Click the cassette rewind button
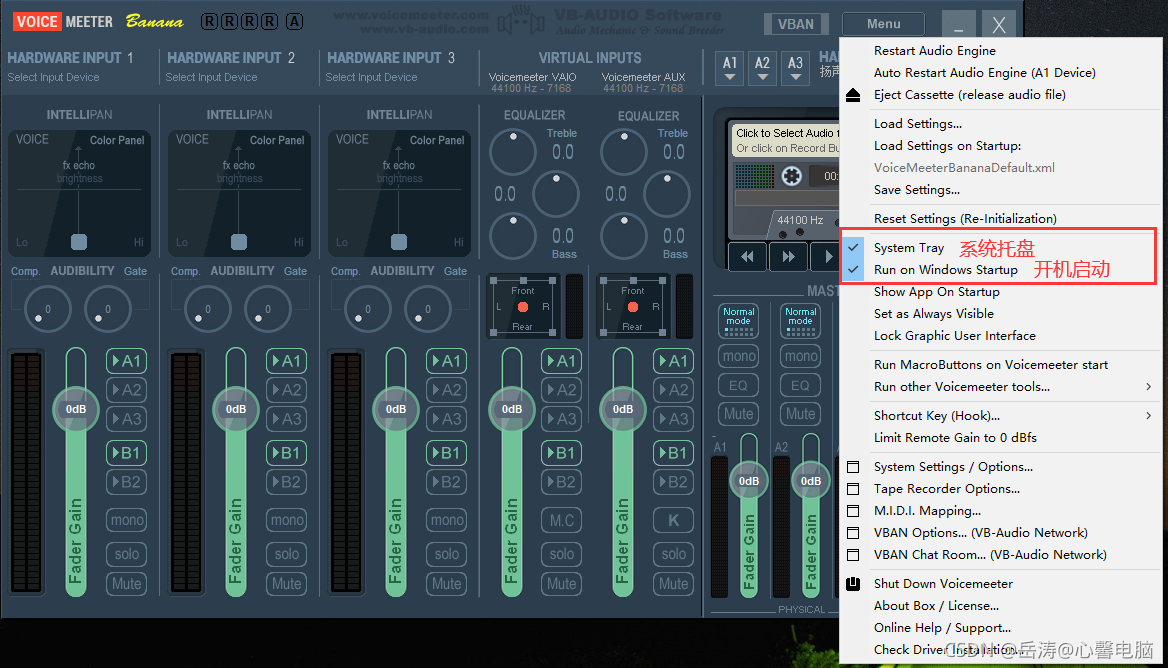Viewport: 1168px width, 668px height. [x=747, y=257]
